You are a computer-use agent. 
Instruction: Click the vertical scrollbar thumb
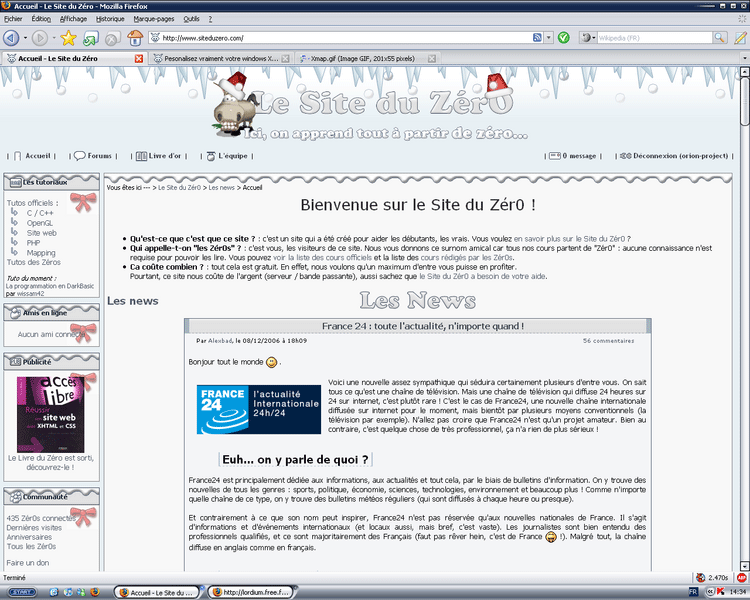point(744,100)
